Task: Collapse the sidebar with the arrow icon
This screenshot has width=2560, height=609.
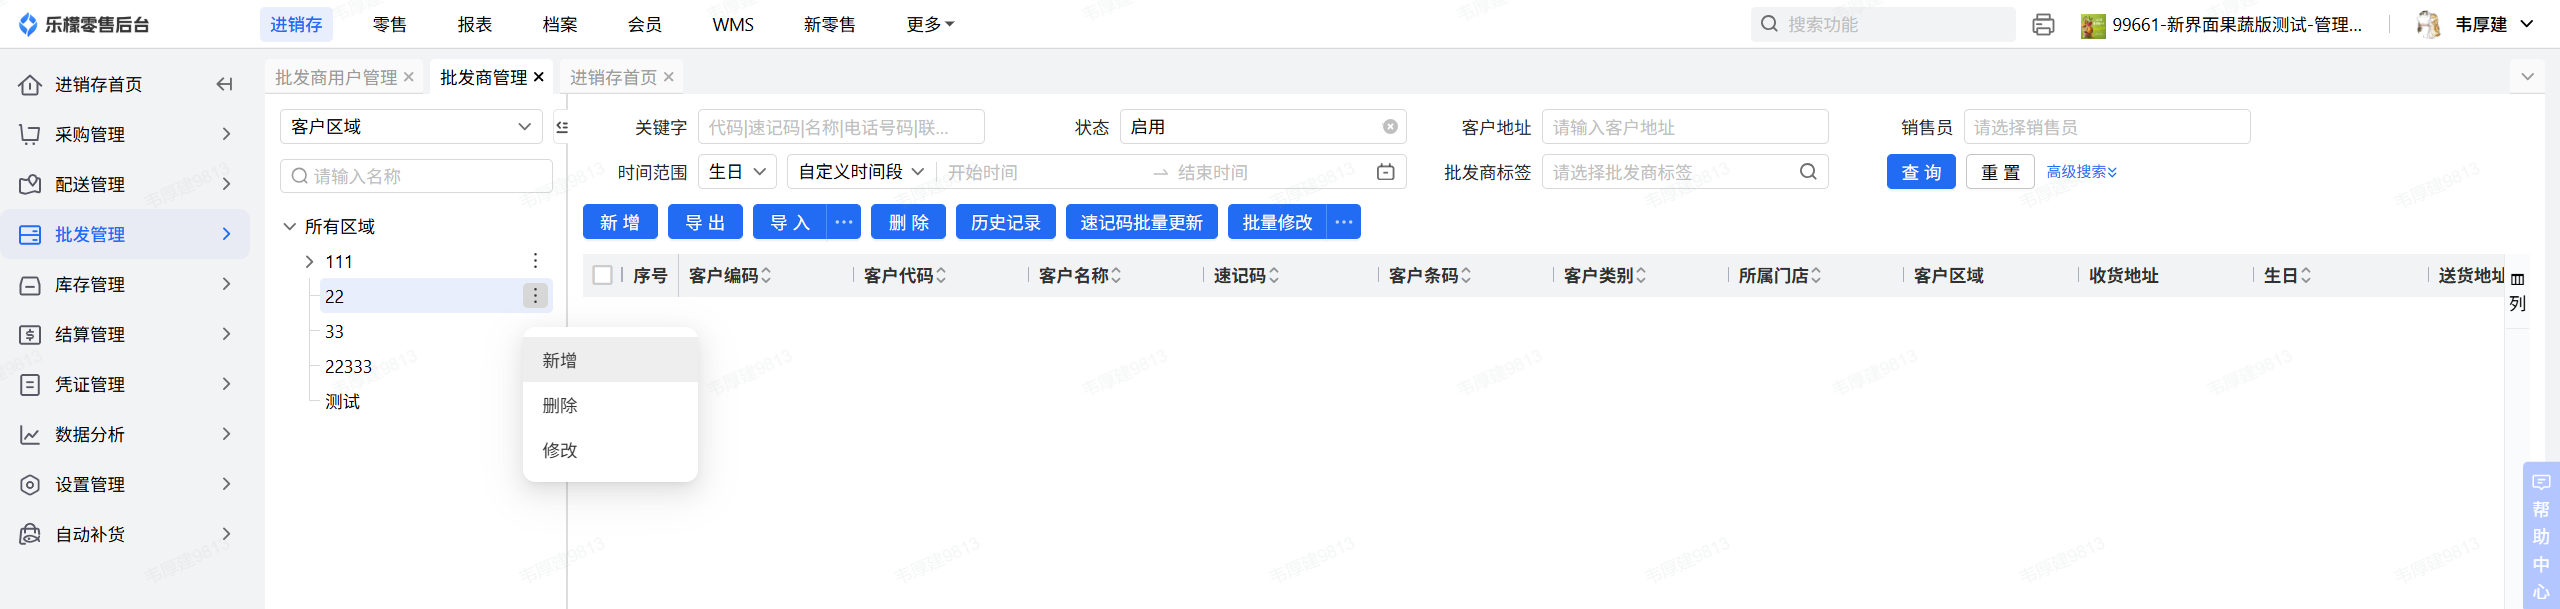Action: (x=225, y=84)
